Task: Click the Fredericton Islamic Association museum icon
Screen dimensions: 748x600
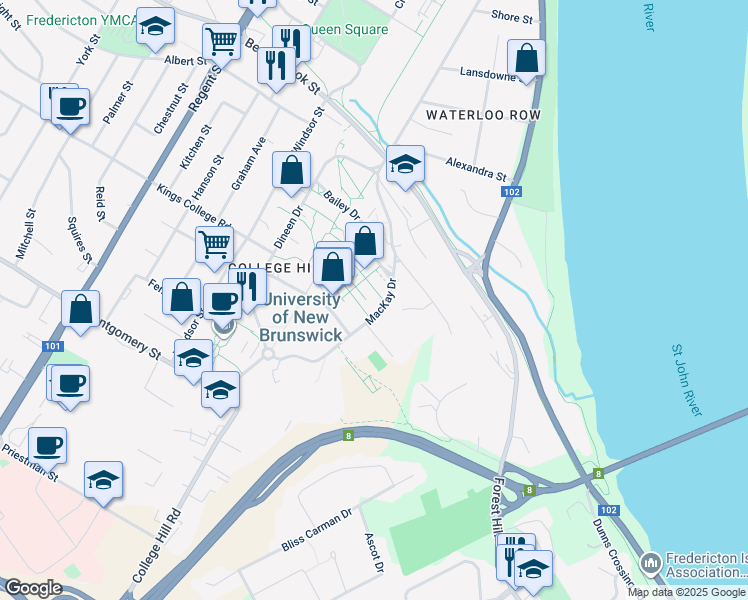Action: coord(651,563)
